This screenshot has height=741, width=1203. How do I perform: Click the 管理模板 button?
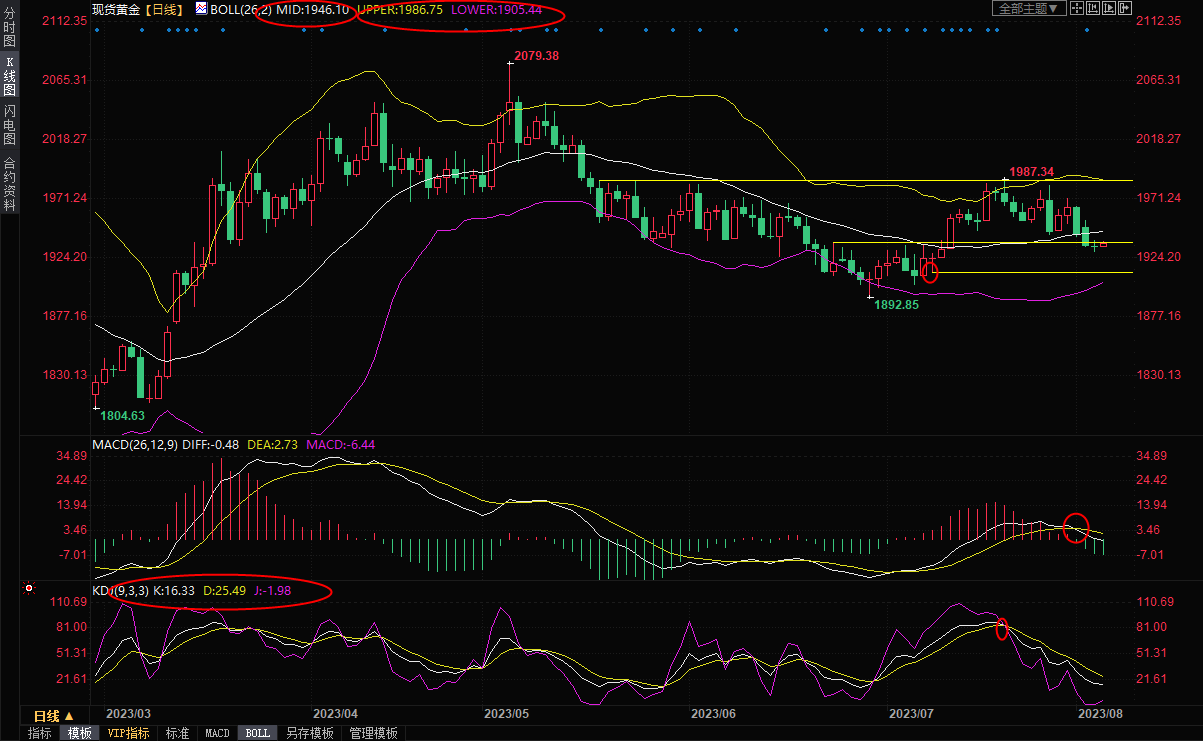372,733
